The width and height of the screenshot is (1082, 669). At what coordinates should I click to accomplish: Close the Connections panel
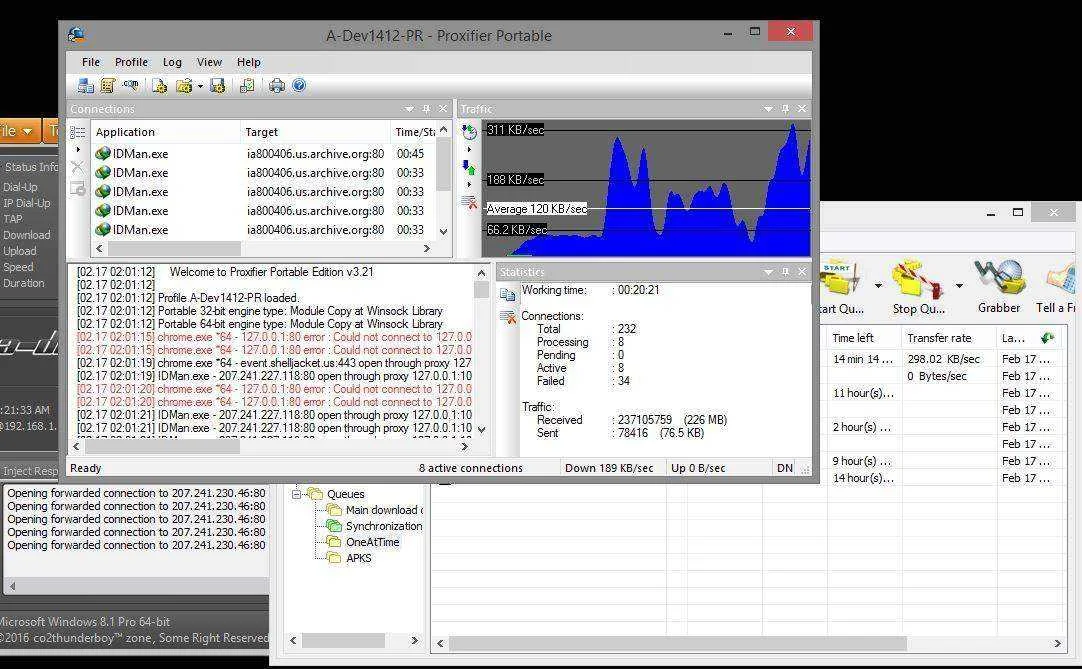pyautogui.click(x=443, y=109)
